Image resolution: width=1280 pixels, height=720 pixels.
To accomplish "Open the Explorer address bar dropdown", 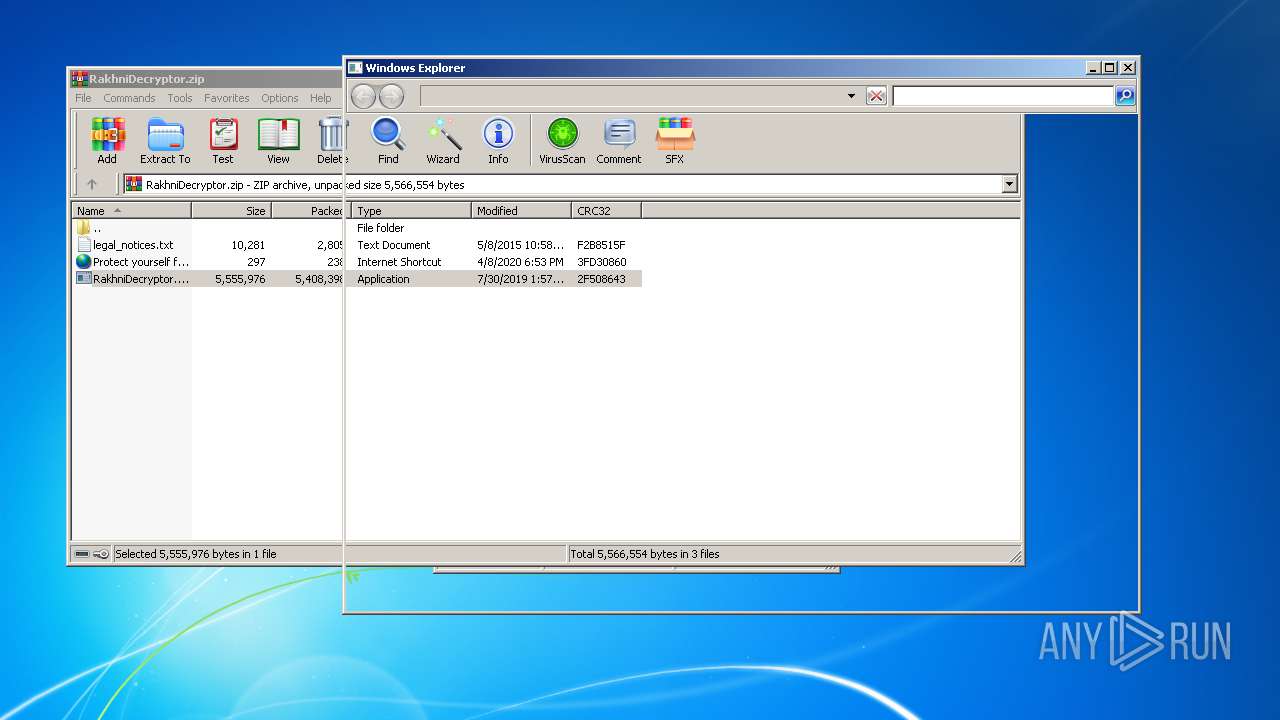I will pyautogui.click(x=851, y=96).
